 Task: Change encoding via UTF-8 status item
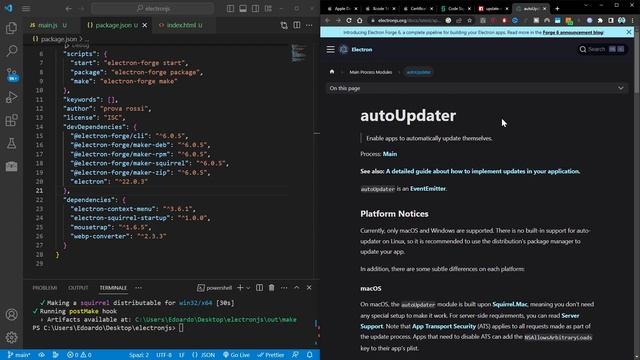[164, 355]
